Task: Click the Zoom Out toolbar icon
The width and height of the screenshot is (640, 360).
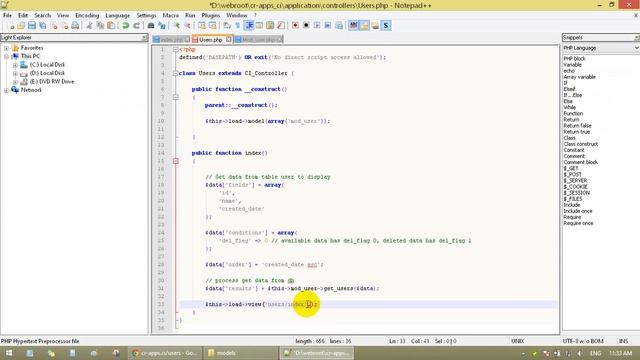Action: [x=187, y=26]
